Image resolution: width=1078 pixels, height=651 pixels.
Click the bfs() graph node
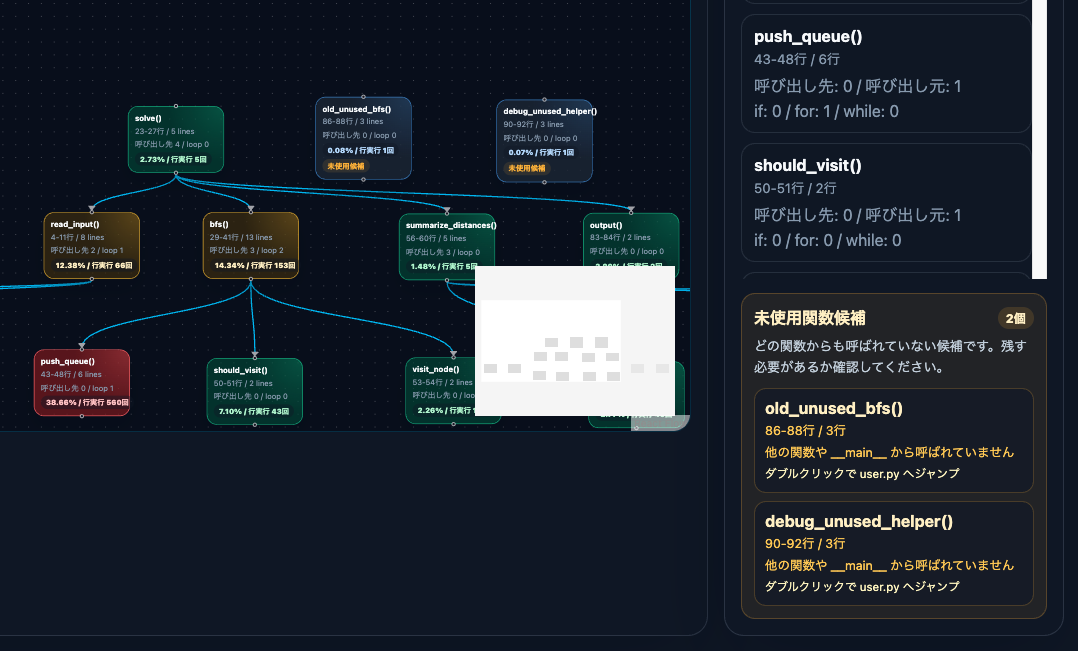click(251, 245)
